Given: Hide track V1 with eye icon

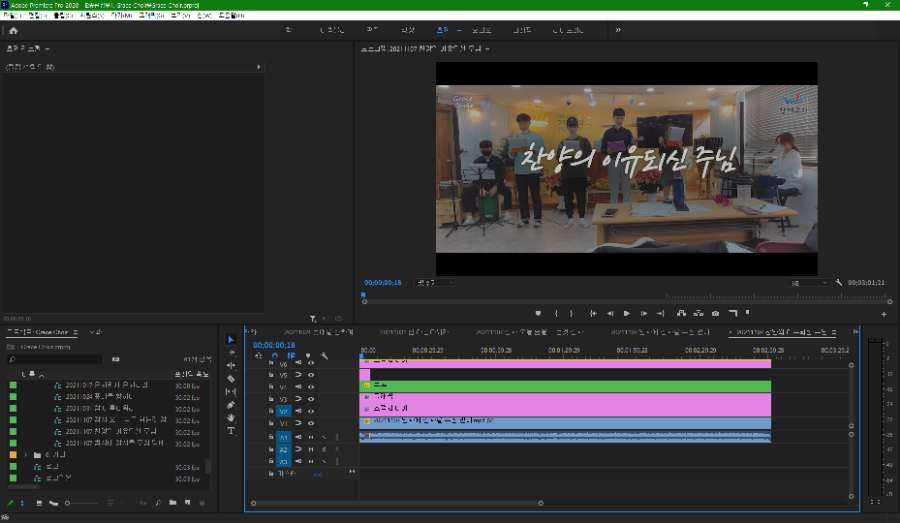Looking at the screenshot, I should (311, 423).
